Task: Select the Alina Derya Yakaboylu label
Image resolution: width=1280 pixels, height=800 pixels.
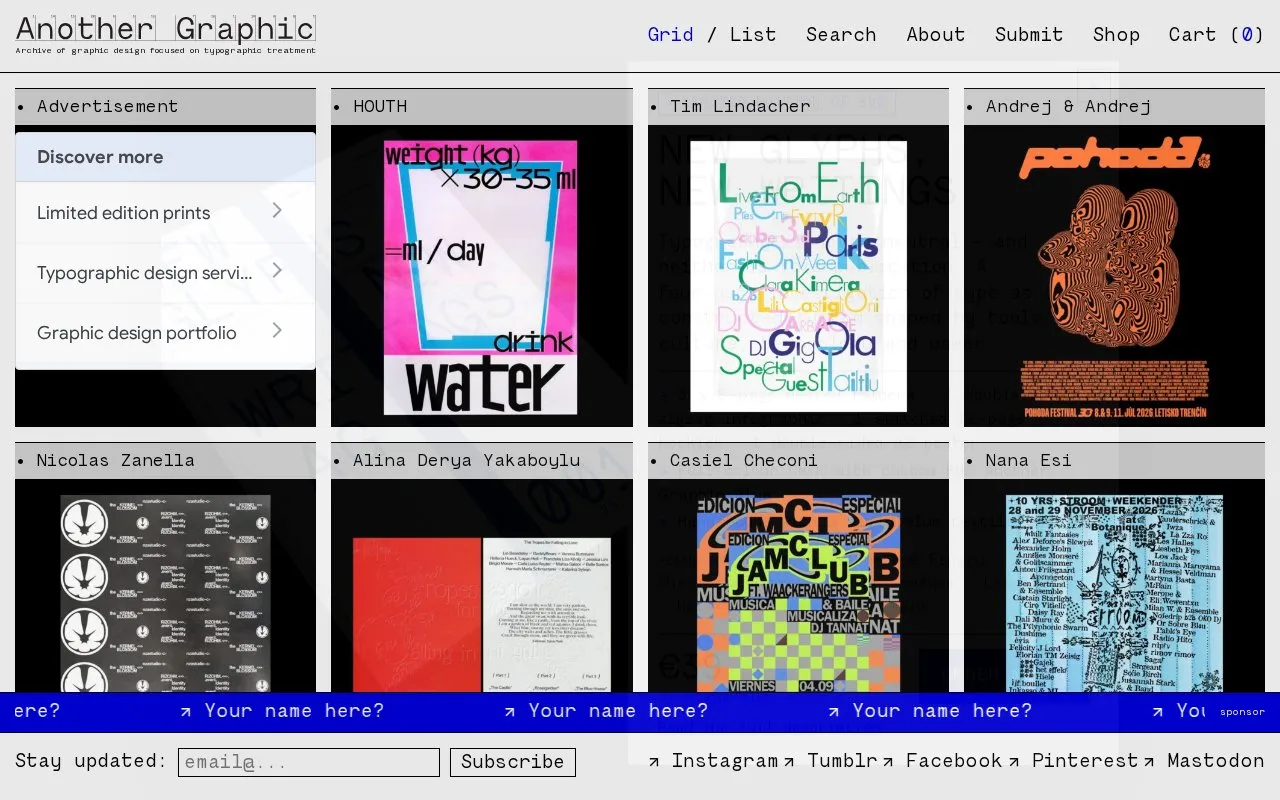Action: pos(466,460)
